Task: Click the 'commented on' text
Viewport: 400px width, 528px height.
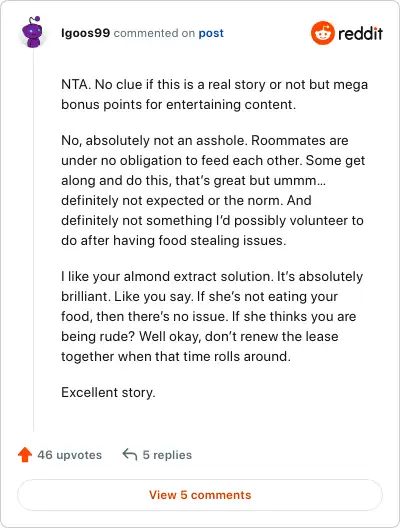Action: point(154,33)
